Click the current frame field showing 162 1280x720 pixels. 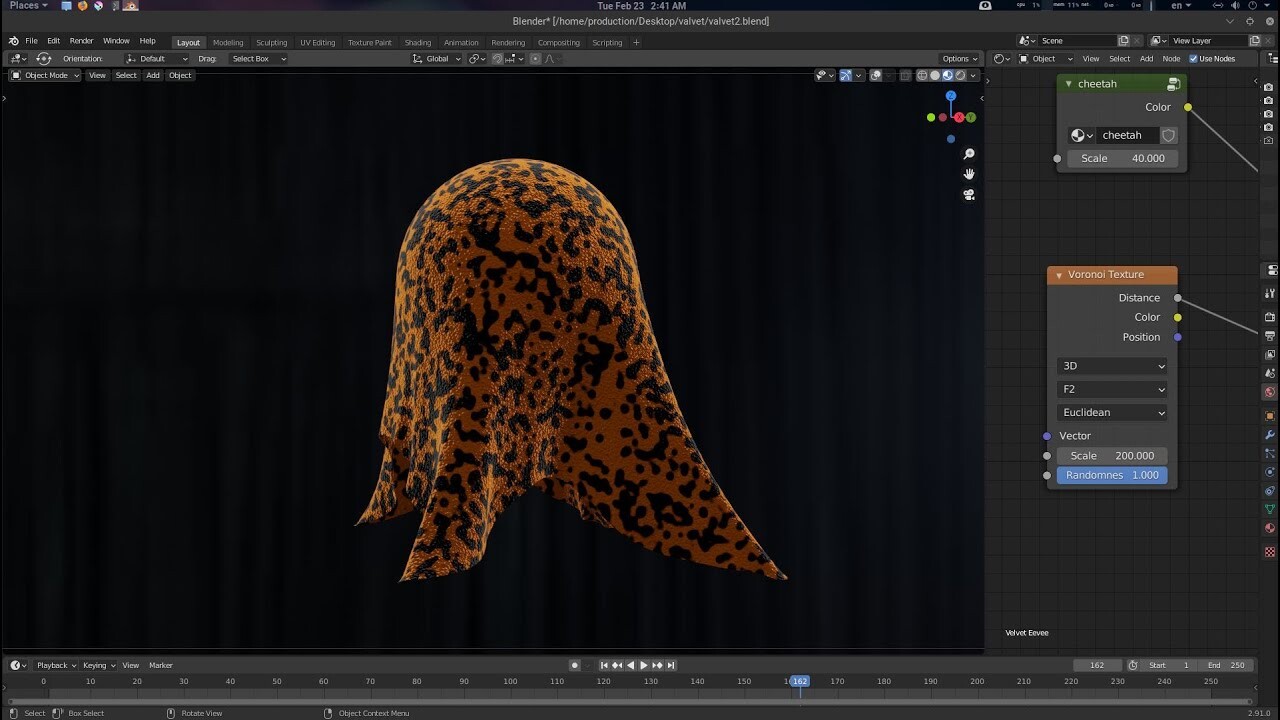tap(1097, 665)
